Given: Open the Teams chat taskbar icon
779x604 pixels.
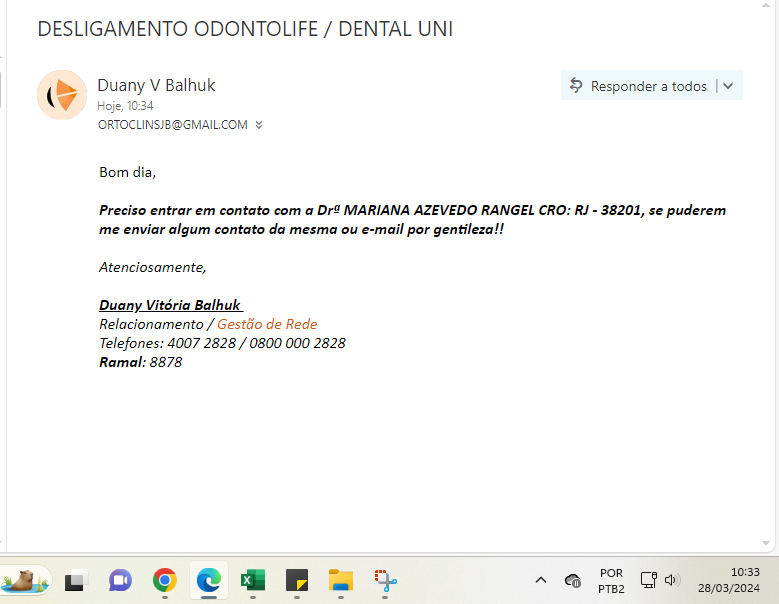Looking at the screenshot, I should (x=120, y=580).
